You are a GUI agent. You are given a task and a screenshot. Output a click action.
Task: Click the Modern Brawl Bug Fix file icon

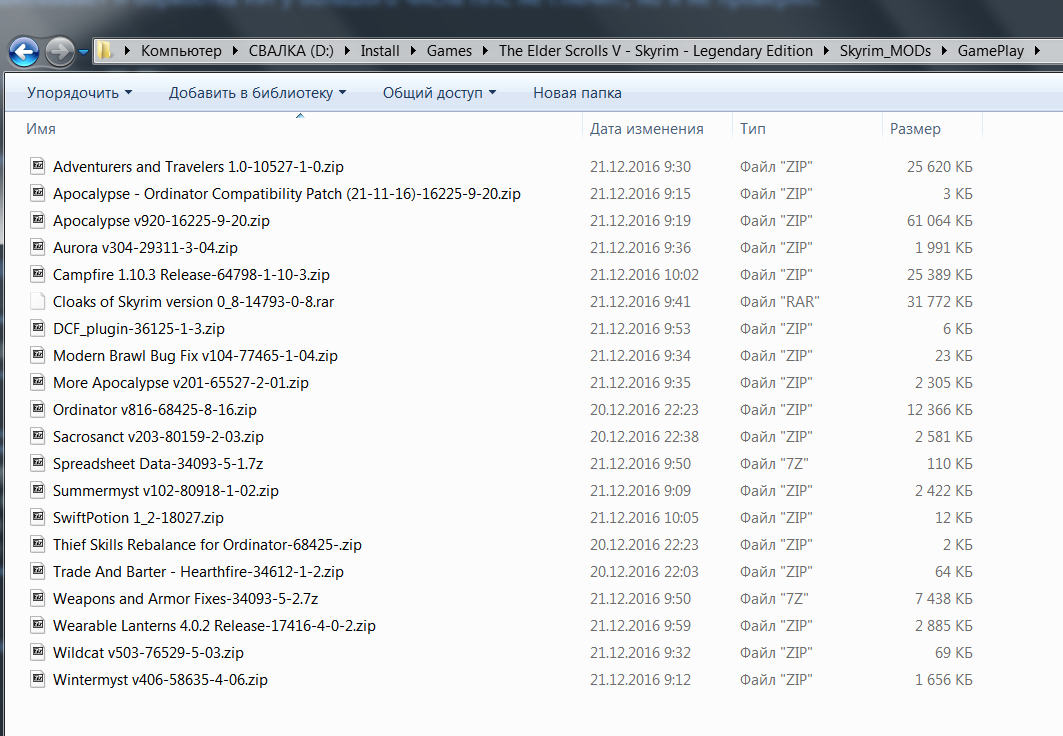(38, 354)
